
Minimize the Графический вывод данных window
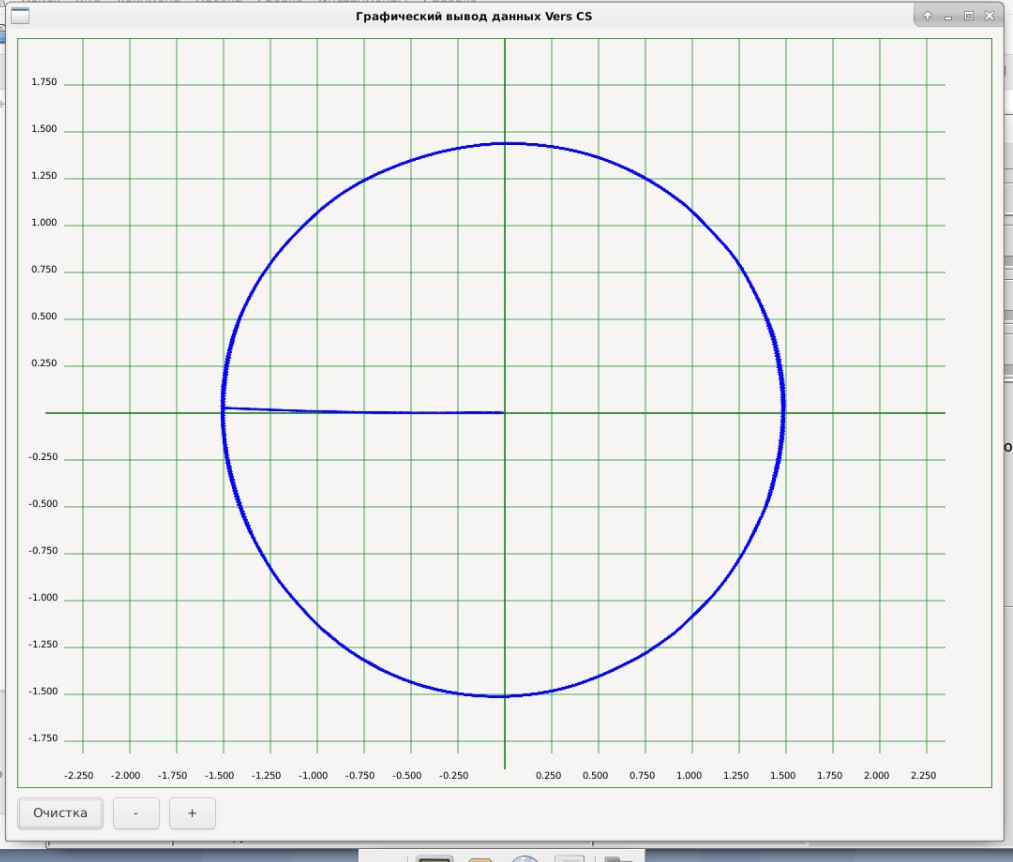click(x=948, y=16)
